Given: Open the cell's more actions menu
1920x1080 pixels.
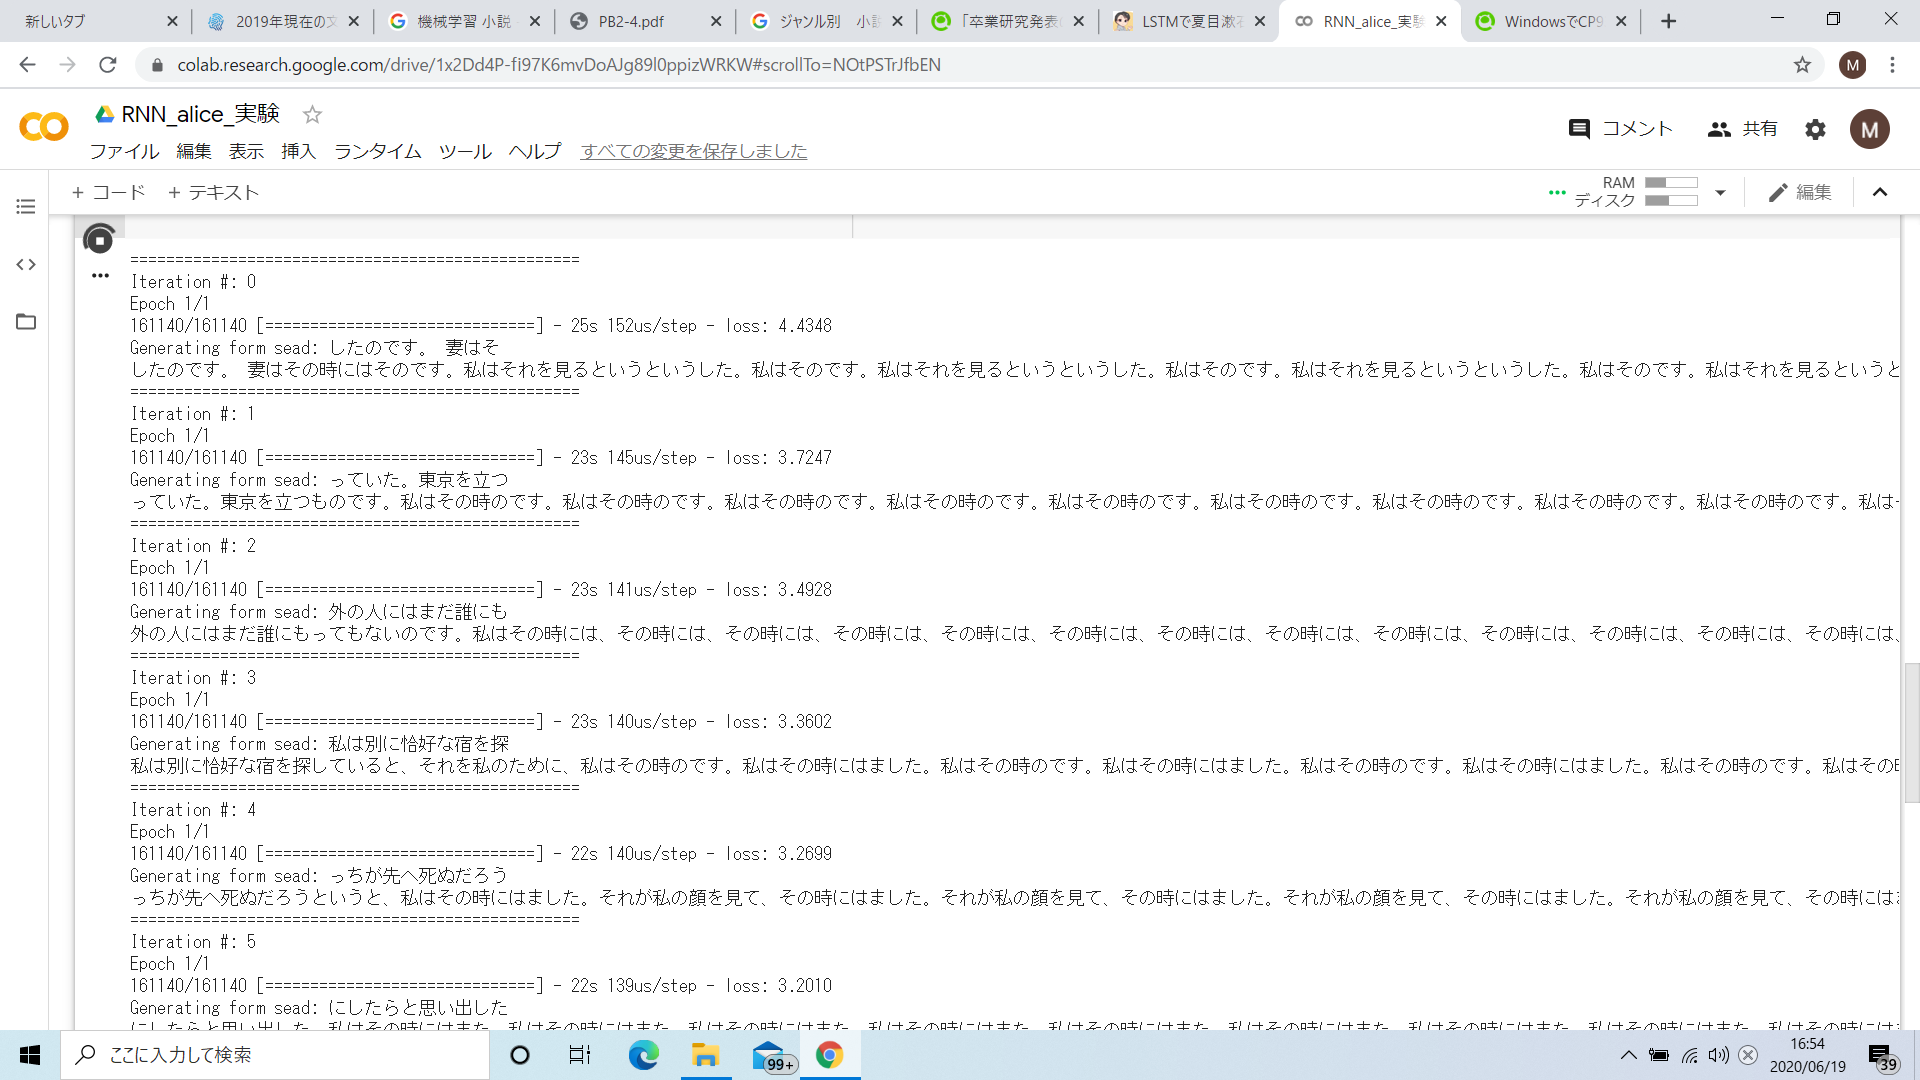Looking at the screenshot, I should [x=99, y=276].
